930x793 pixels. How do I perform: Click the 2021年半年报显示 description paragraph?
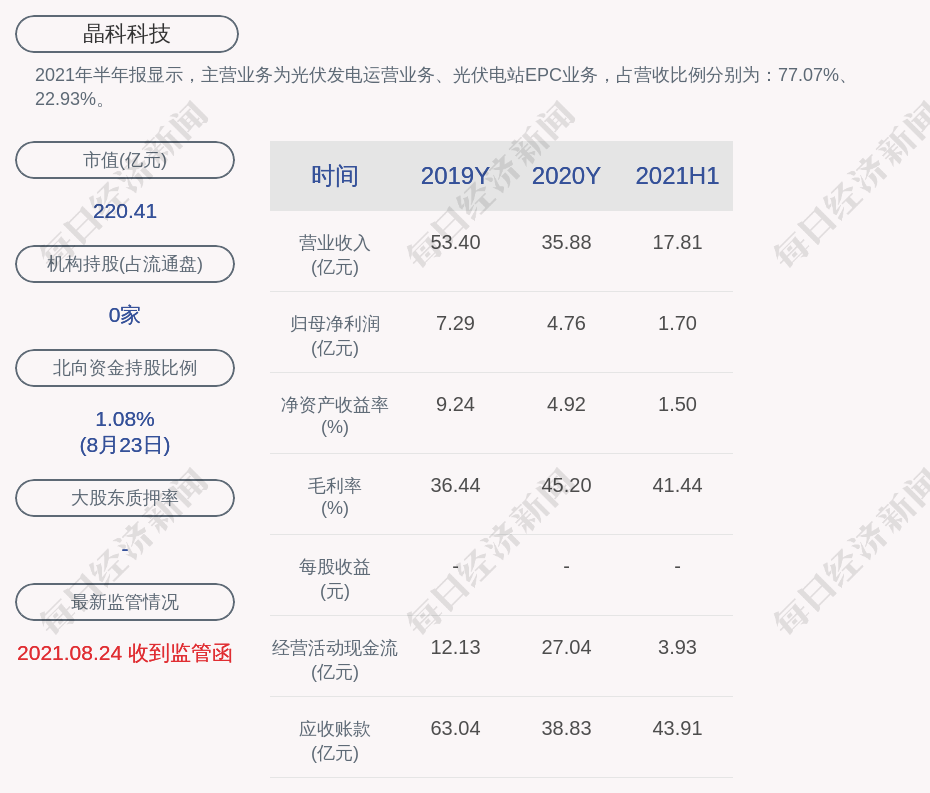(444, 87)
